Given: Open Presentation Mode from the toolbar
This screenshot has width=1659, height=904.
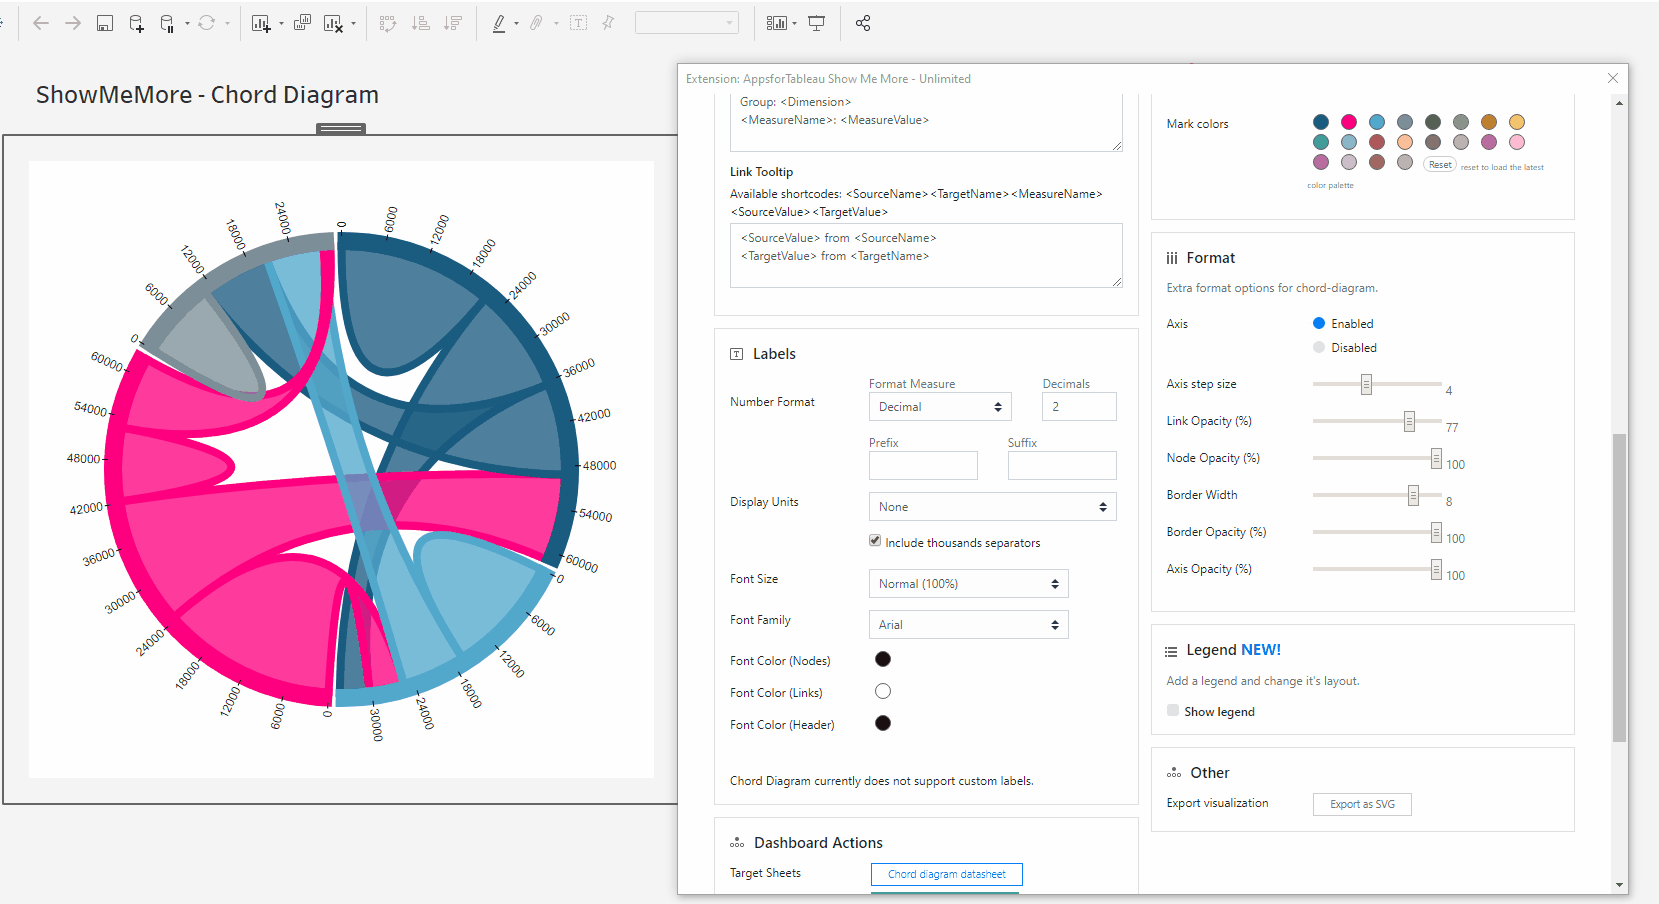Looking at the screenshot, I should 817,23.
